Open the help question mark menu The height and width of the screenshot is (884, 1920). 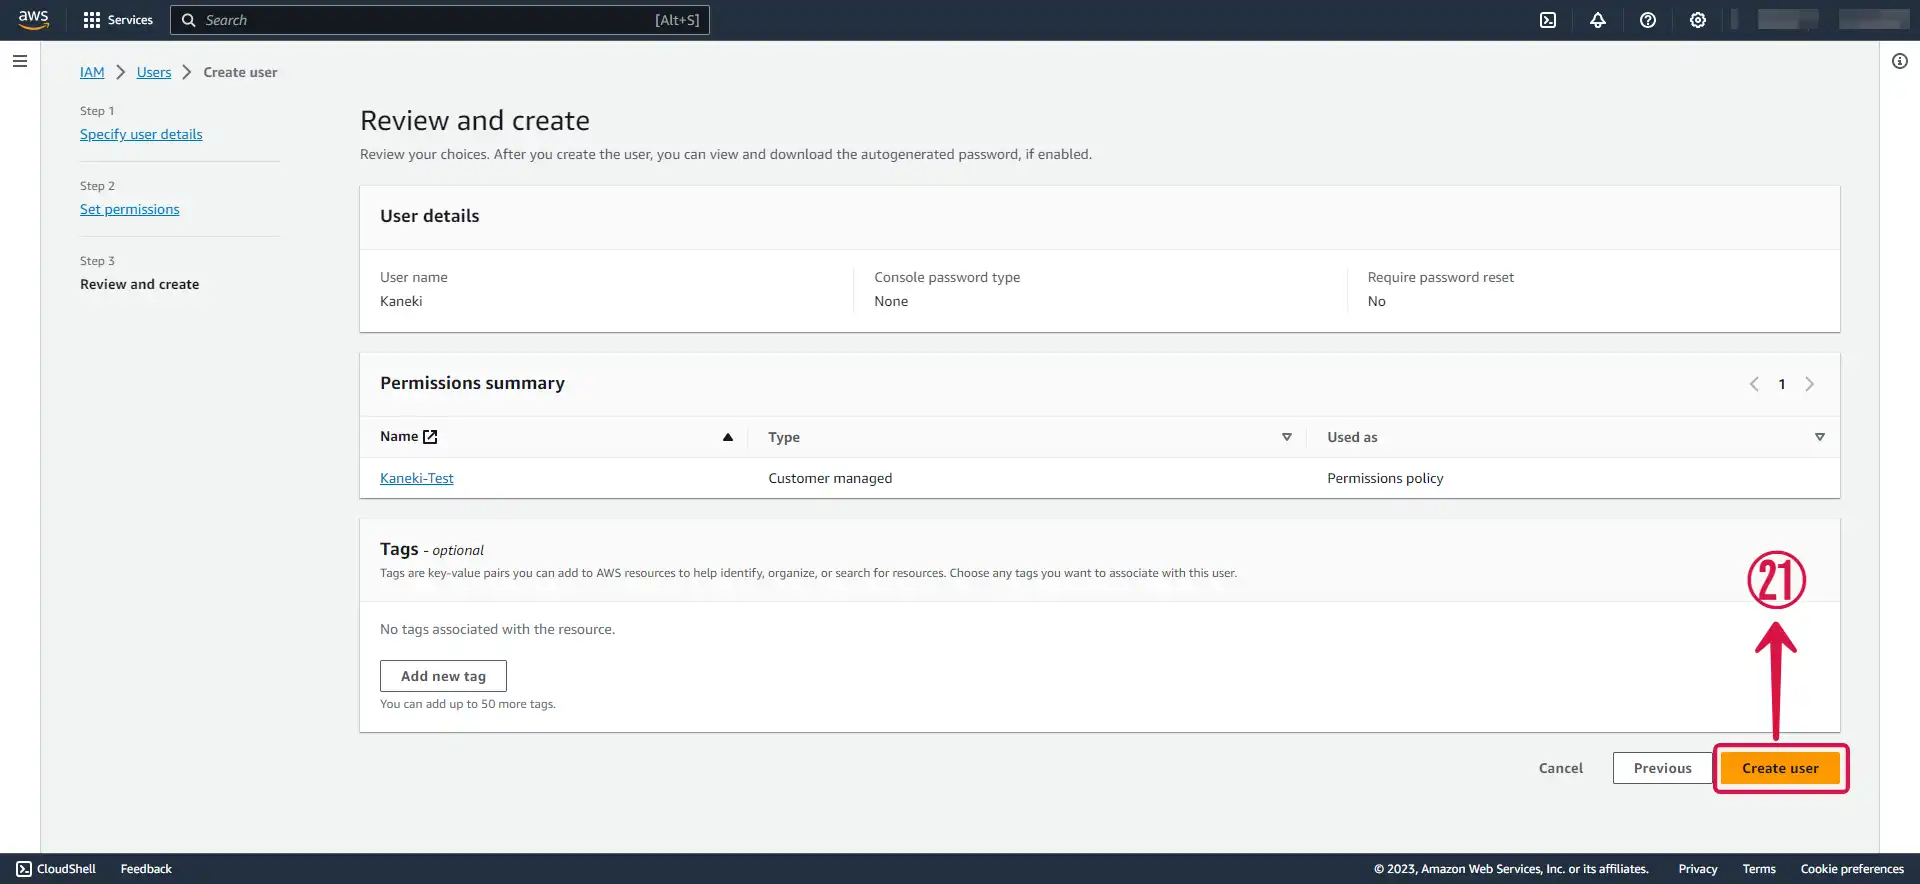(1648, 20)
